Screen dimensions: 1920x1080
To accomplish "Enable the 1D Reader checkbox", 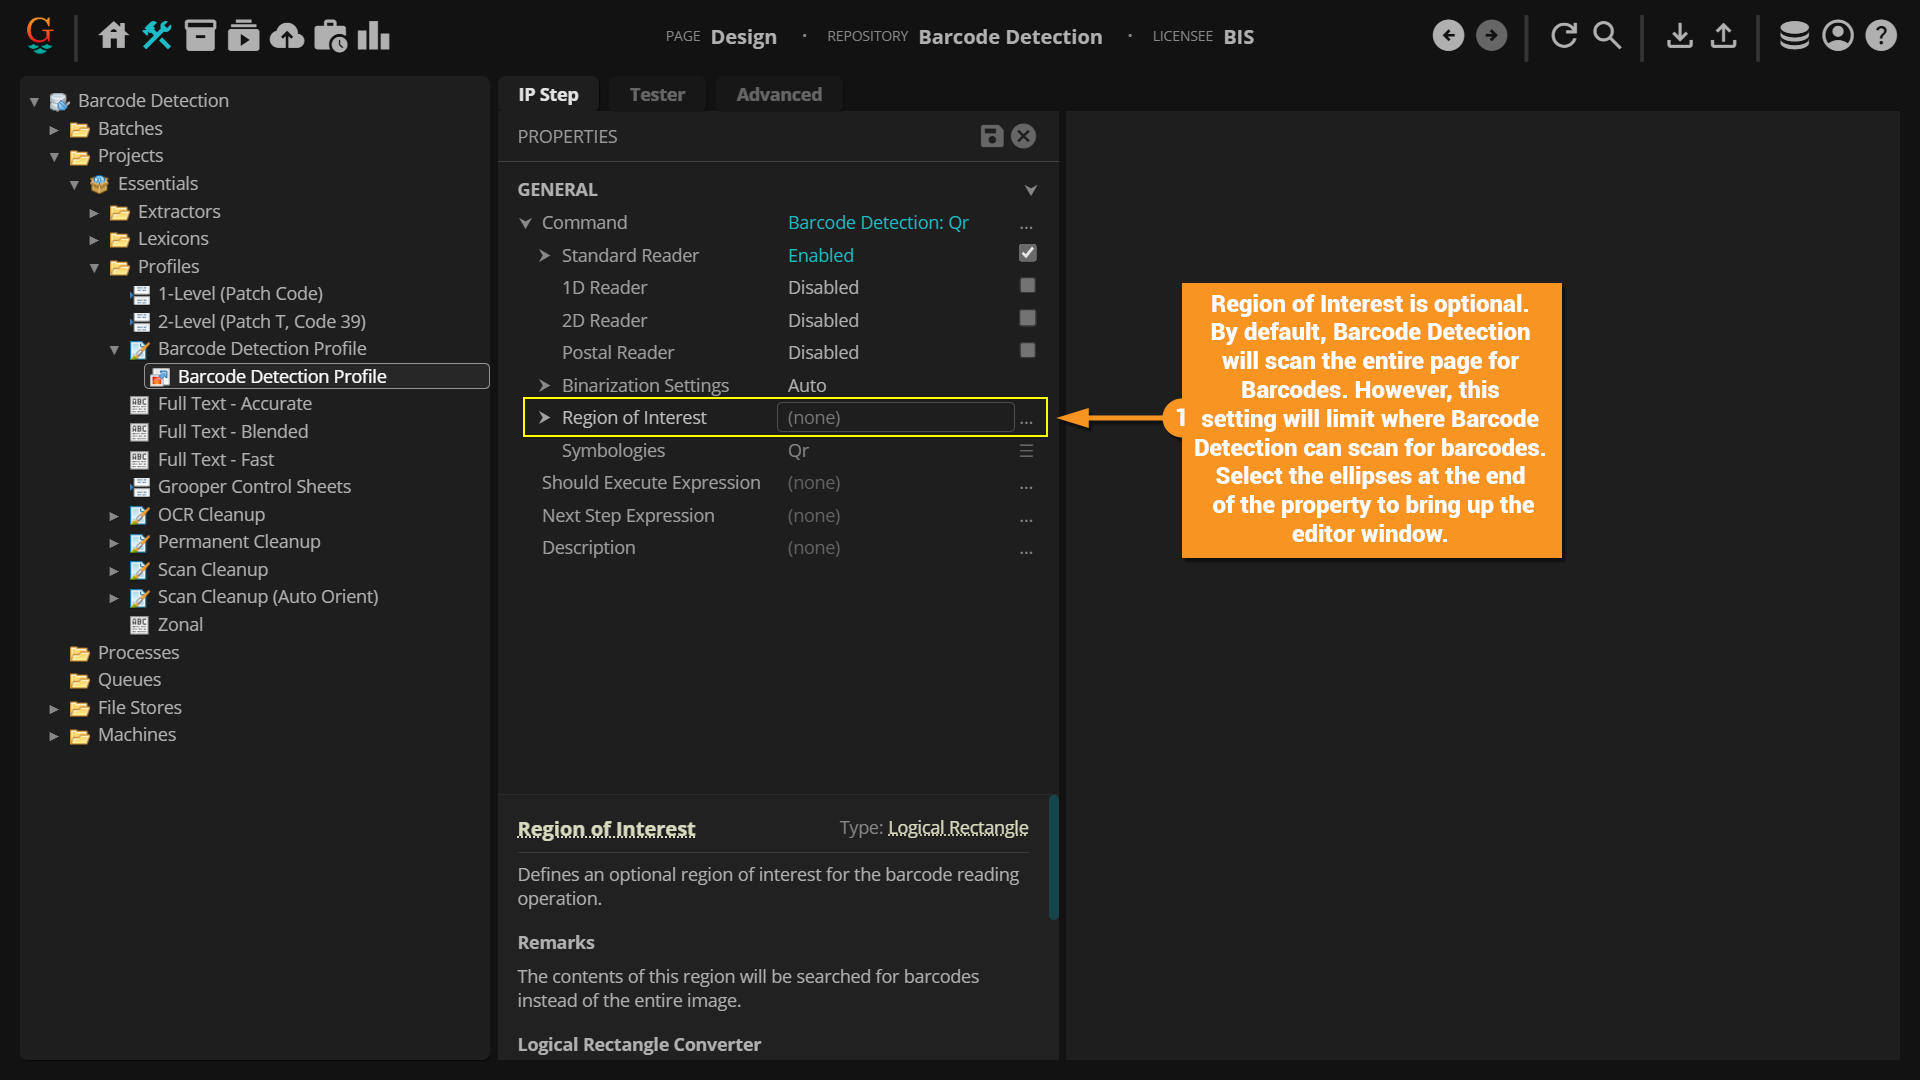I will click(1027, 286).
